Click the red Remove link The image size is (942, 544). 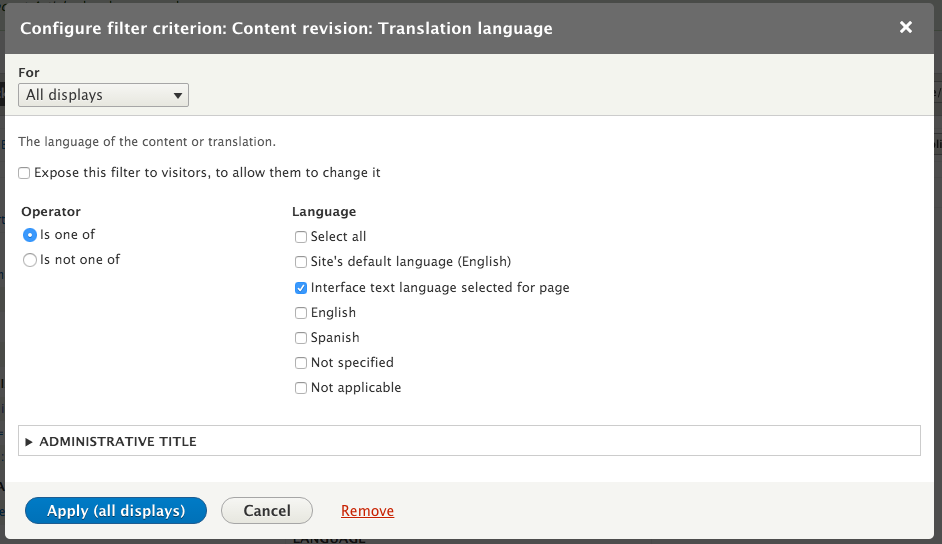point(367,511)
